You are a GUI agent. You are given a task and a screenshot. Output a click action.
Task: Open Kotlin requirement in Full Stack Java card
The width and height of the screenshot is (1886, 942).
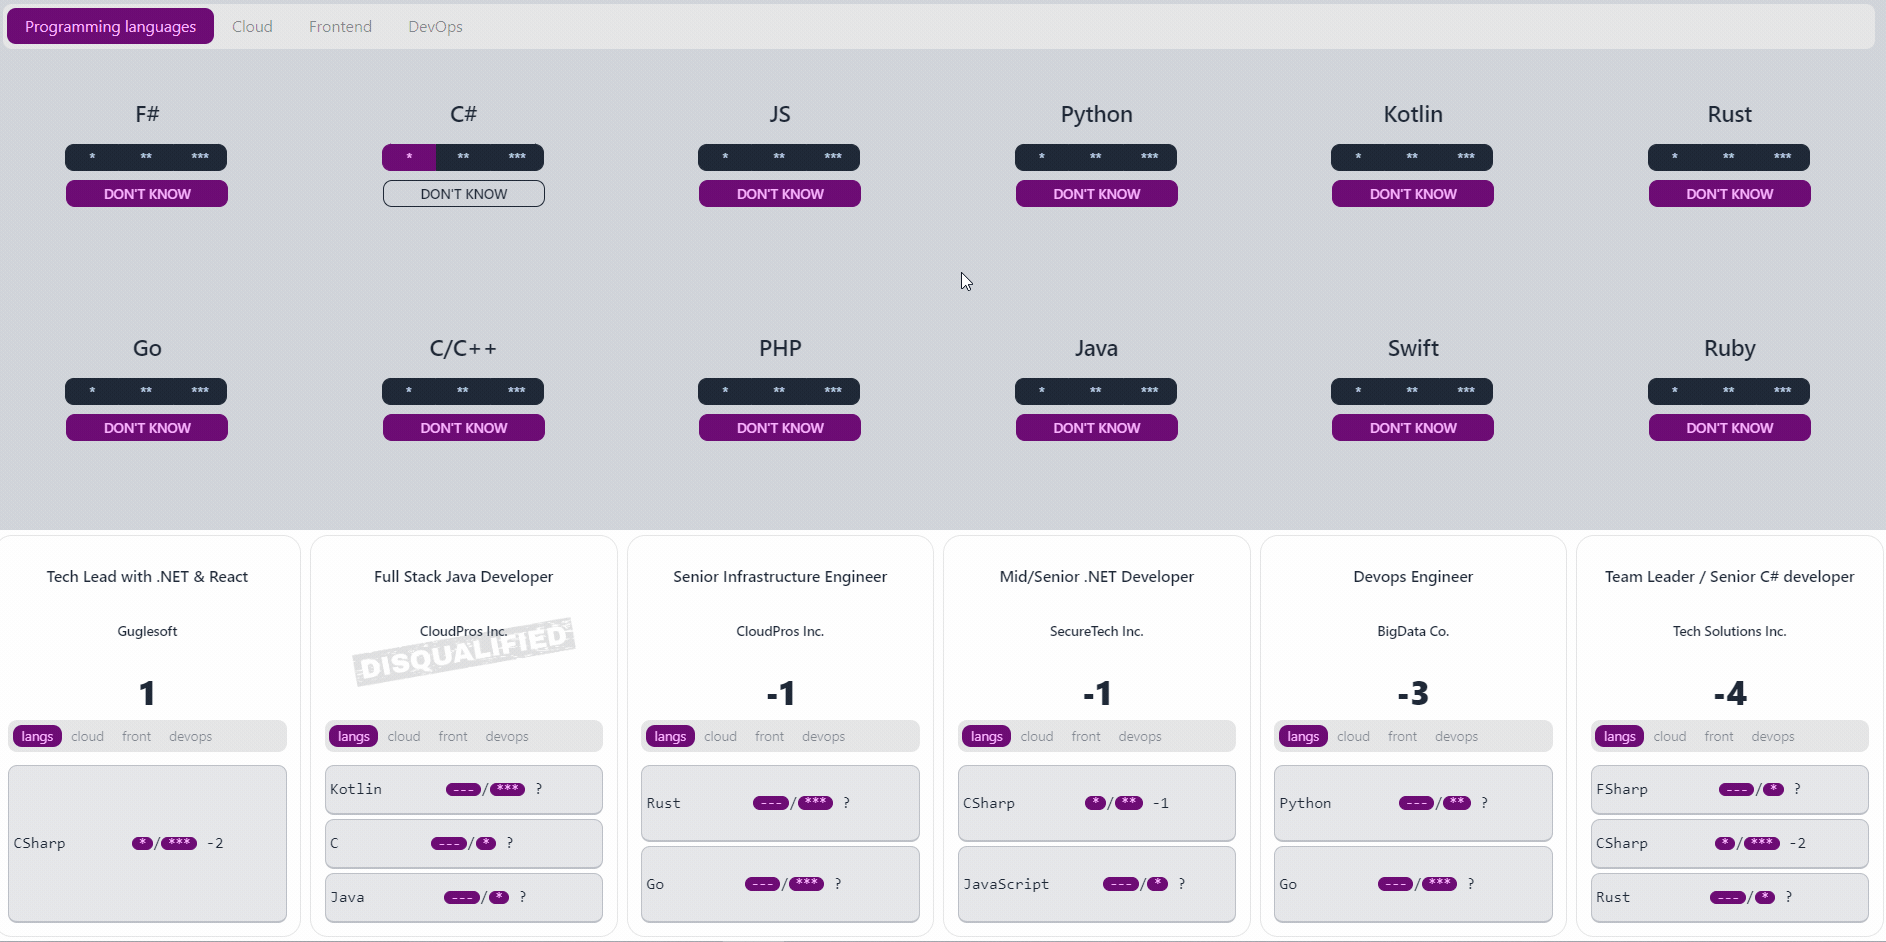click(x=464, y=789)
